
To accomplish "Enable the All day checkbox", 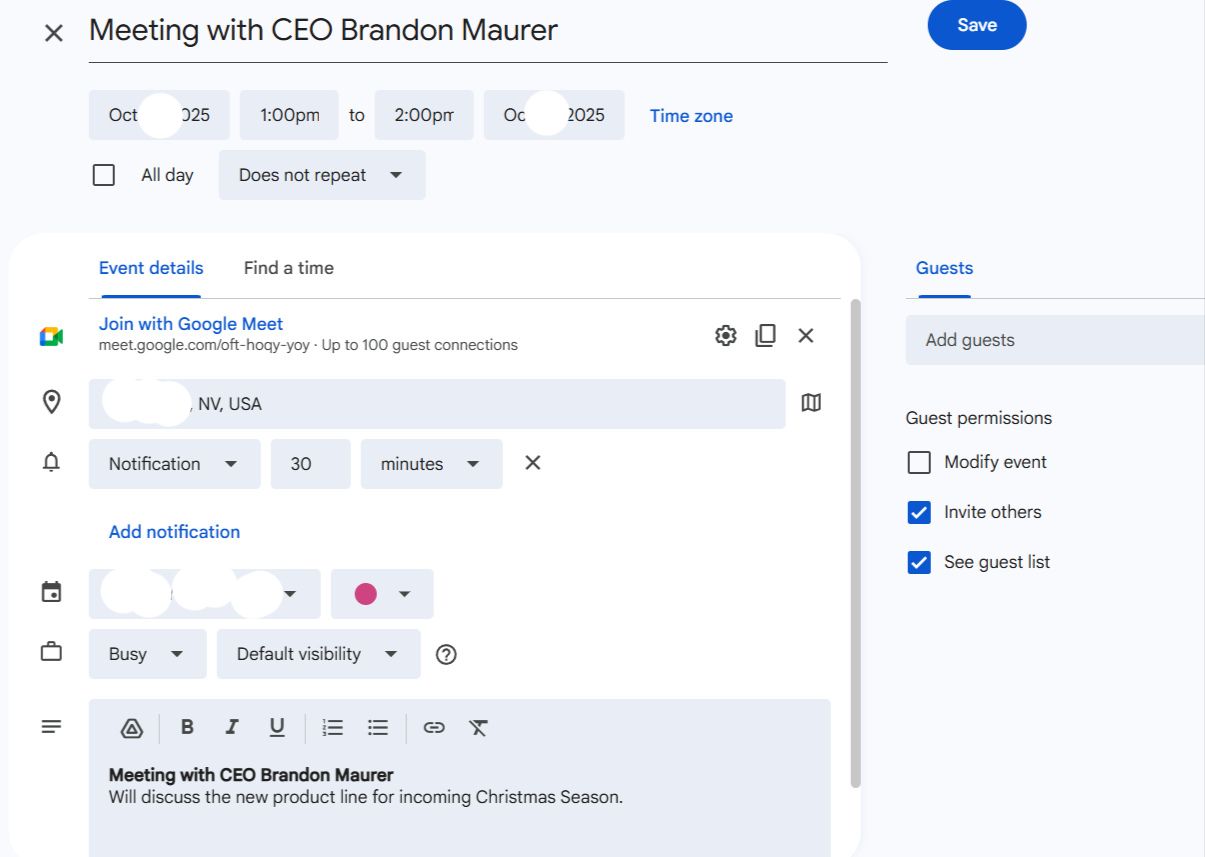I will tap(104, 175).
